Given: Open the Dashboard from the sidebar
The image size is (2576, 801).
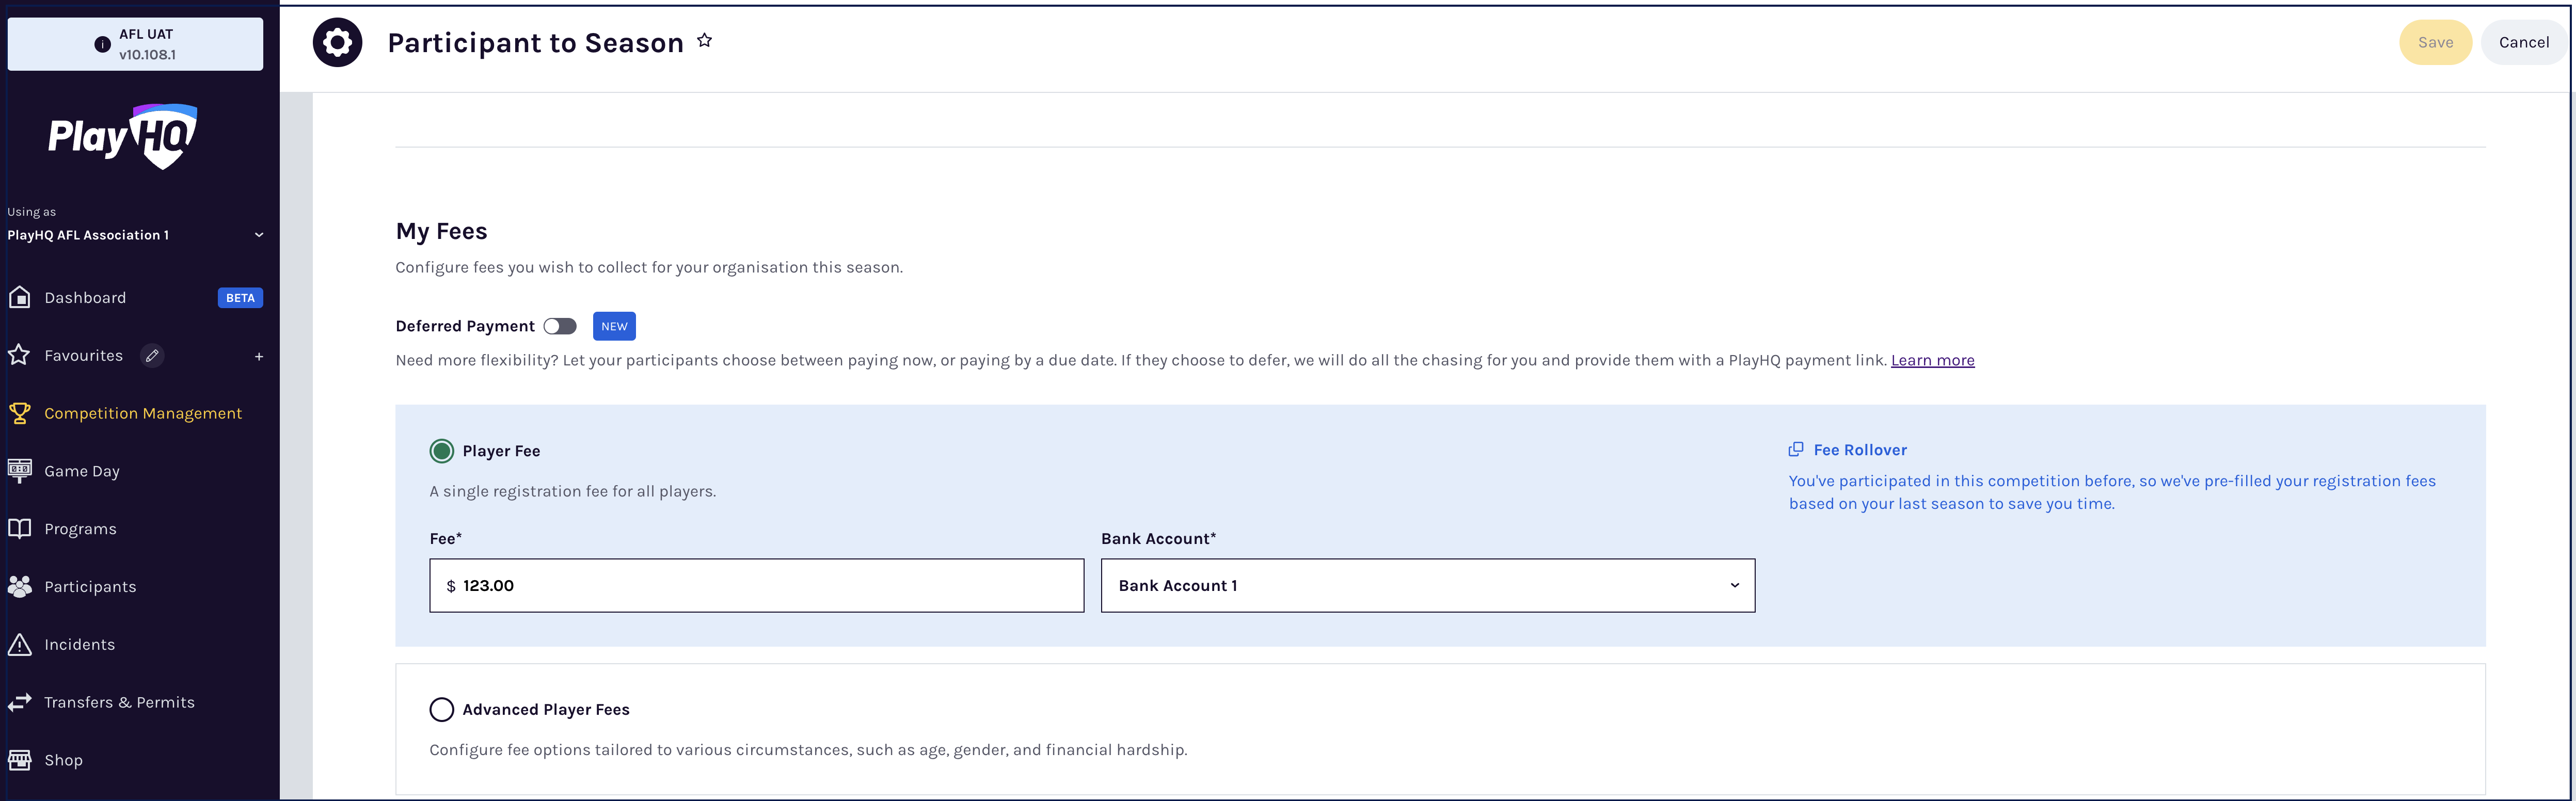Looking at the screenshot, I should 85,297.
